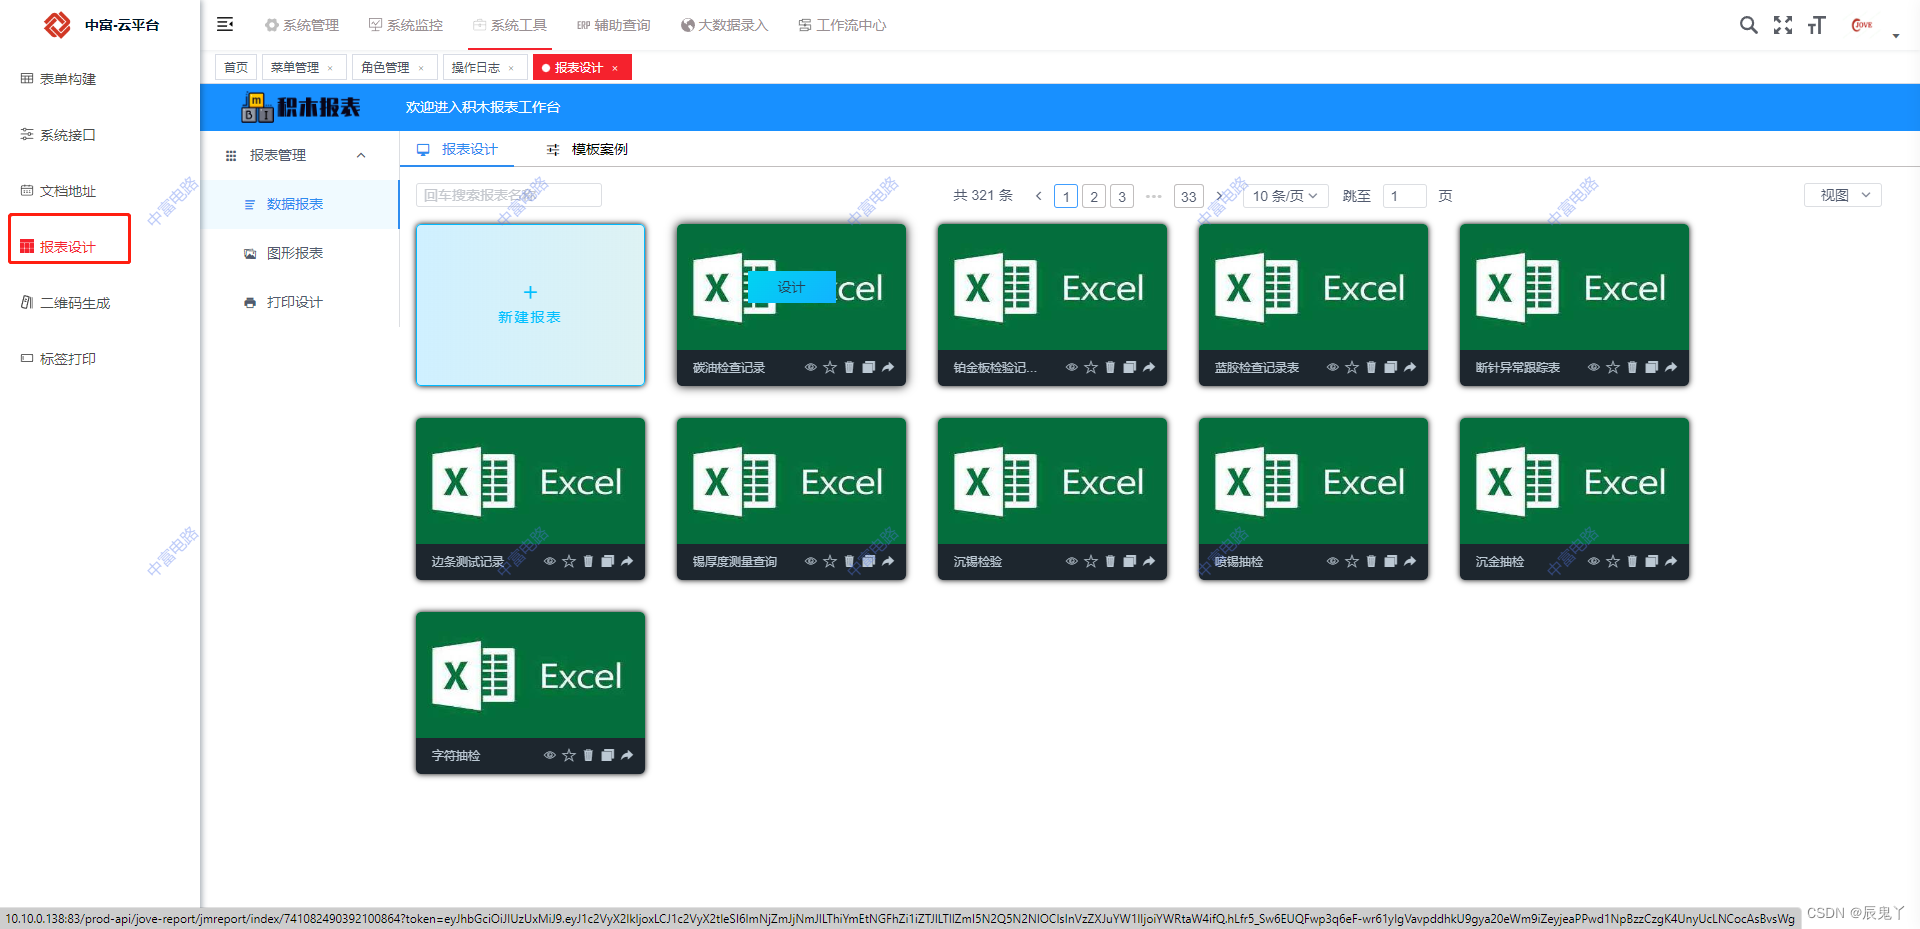The width and height of the screenshot is (1920, 929).
Task: Toggle fullscreen mode icon
Action: [x=1782, y=25]
